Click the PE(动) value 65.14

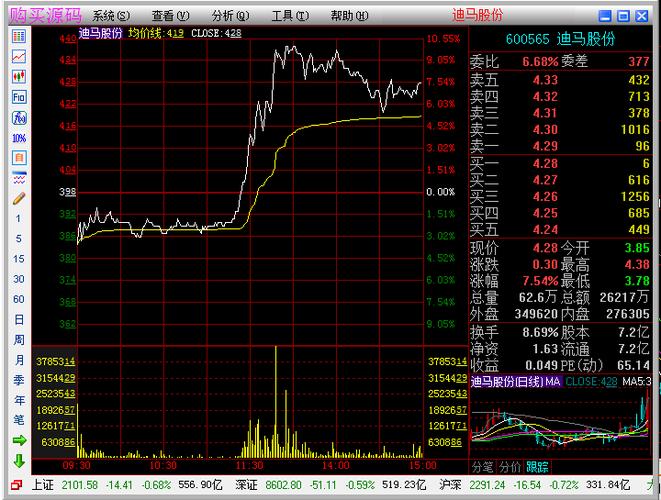[x=633, y=365]
